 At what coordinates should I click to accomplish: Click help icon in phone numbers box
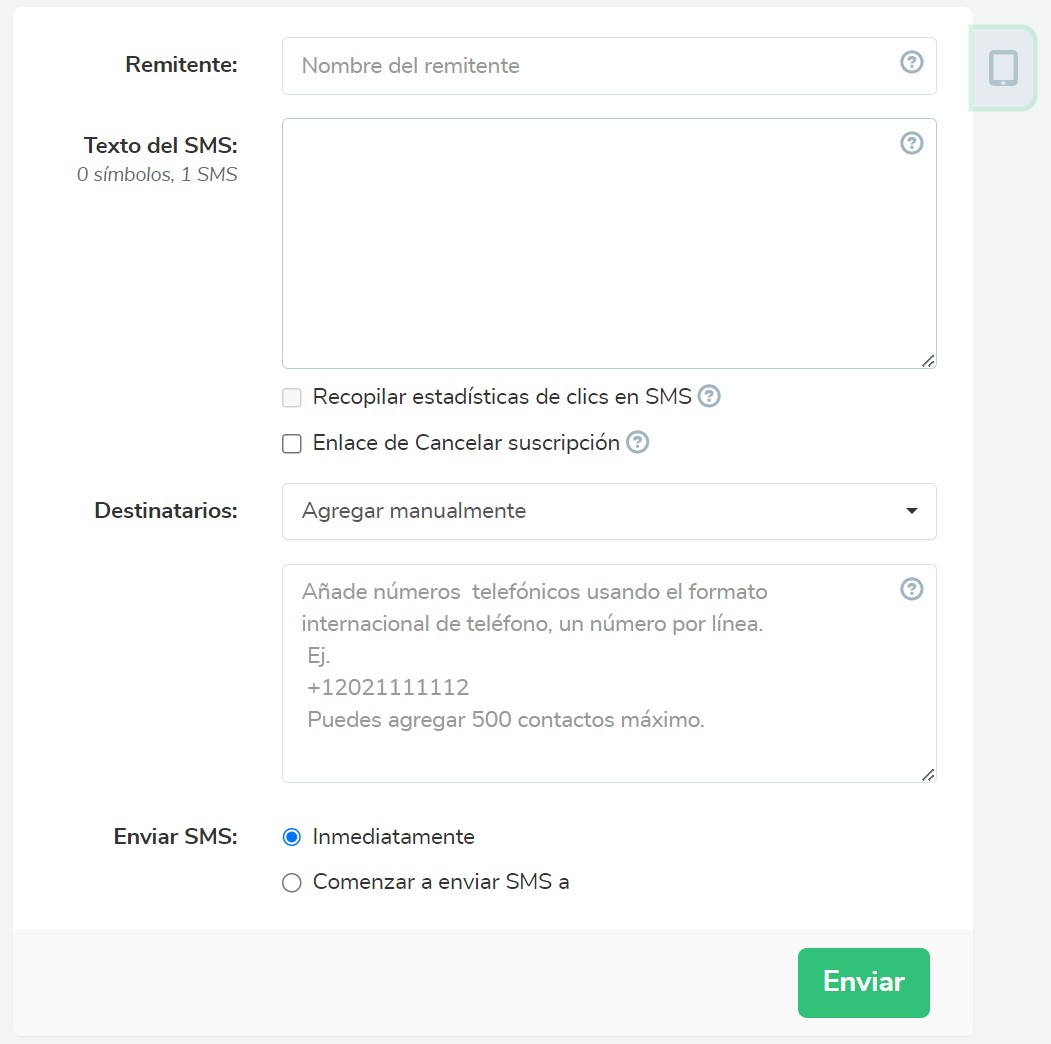(911, 589)
